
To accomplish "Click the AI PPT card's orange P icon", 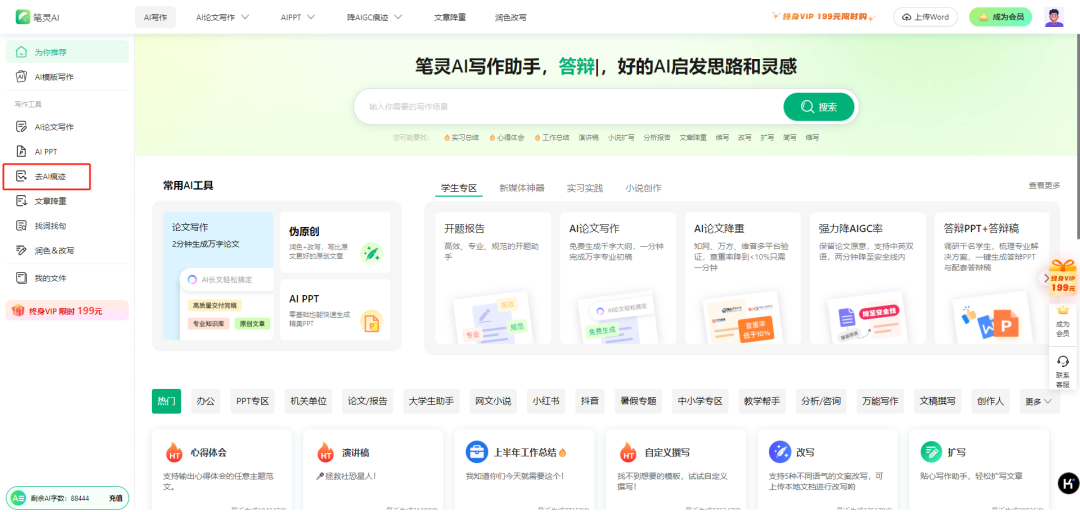I will [x=372, y=321].
